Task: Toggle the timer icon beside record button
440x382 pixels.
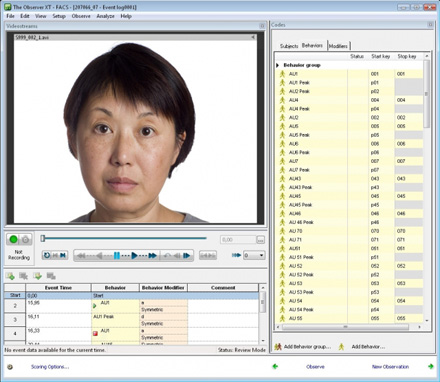Action: [26, 239]
